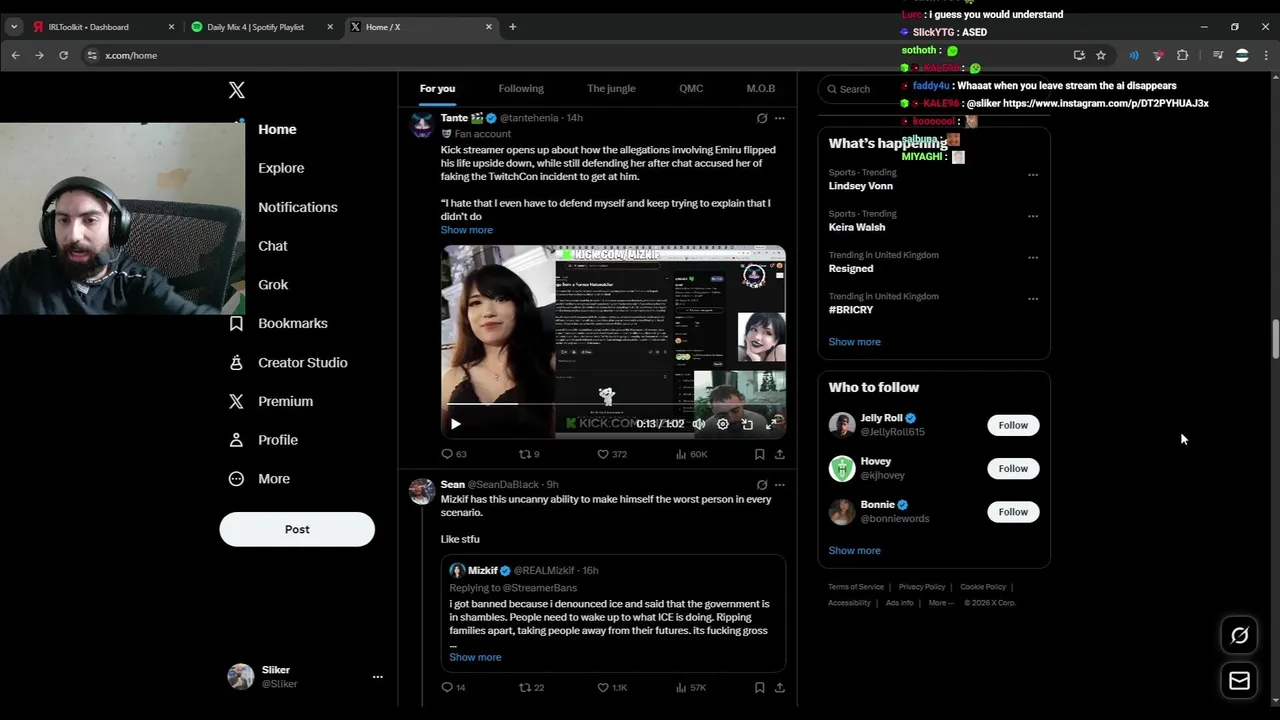
Task: View analytics of Sean's post 57K
Action: point(691,687)
